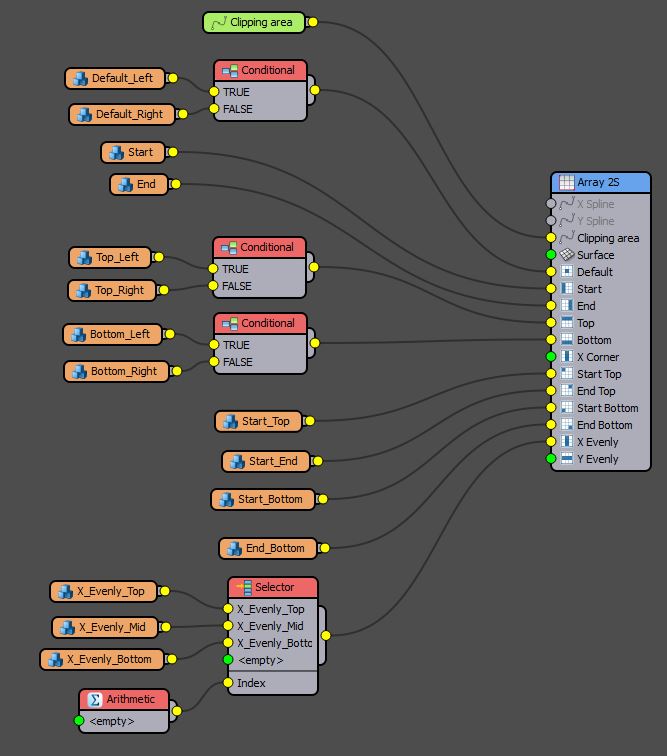Click the Clipping area spline icon
Screen dimensions: 667x756
click(218, 22)
